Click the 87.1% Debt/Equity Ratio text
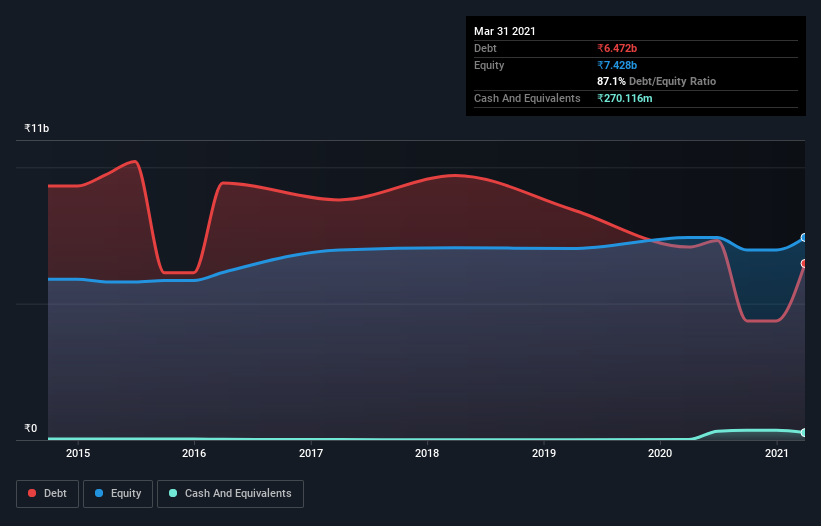This screenshot has height=526, width=821. coord(657,81)
